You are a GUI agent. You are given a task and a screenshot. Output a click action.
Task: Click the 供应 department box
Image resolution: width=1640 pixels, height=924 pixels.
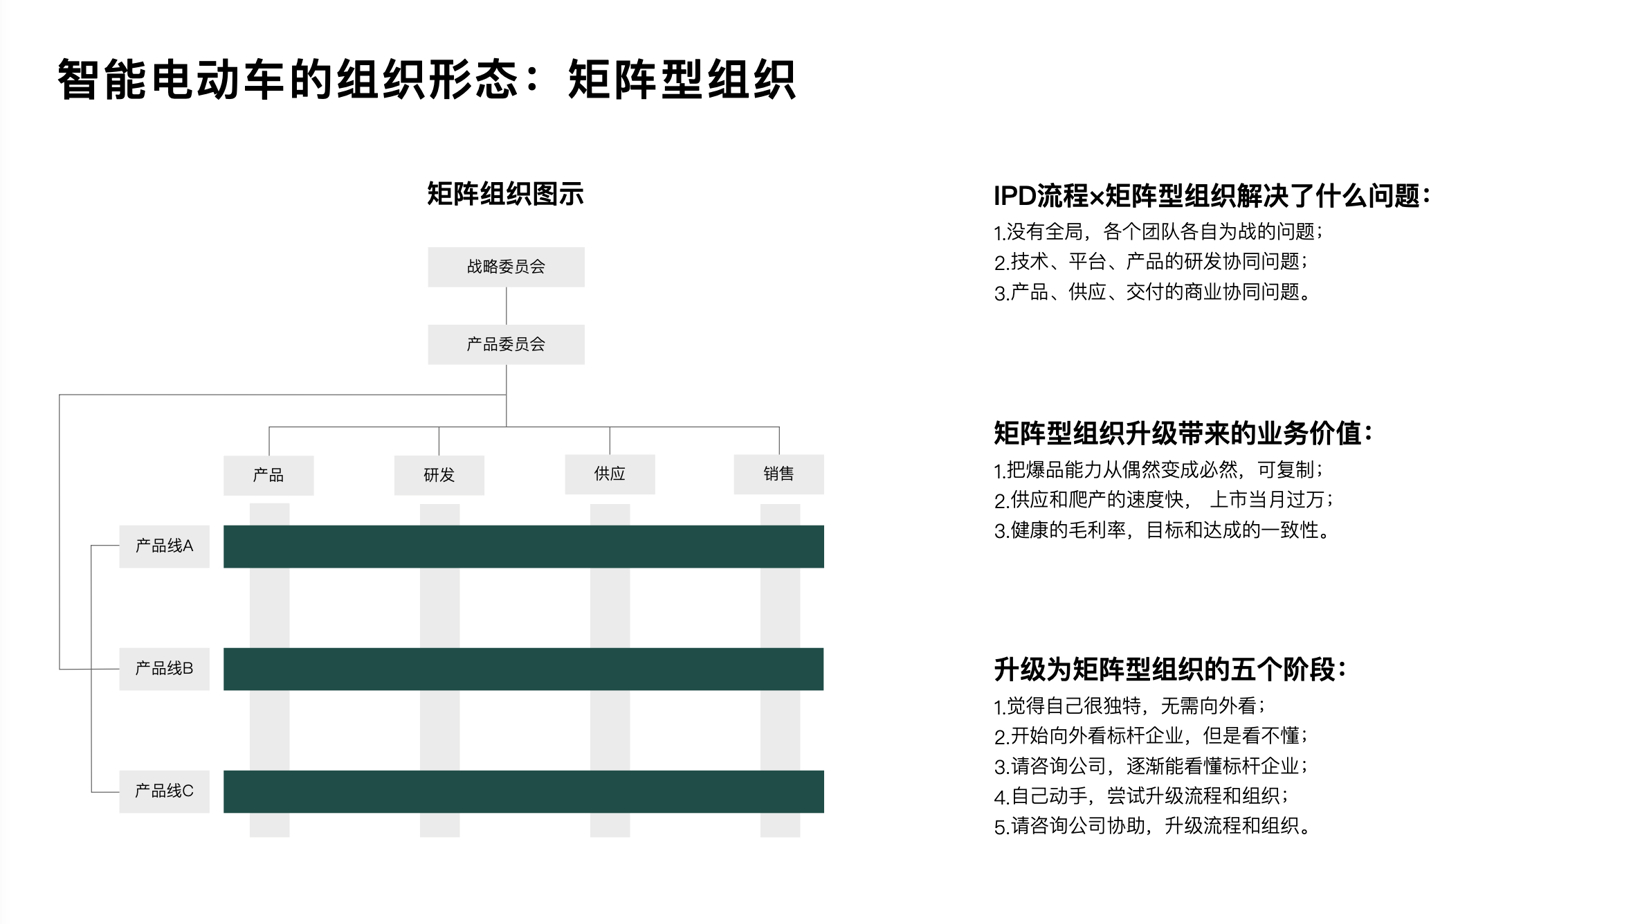click(609, 475)
